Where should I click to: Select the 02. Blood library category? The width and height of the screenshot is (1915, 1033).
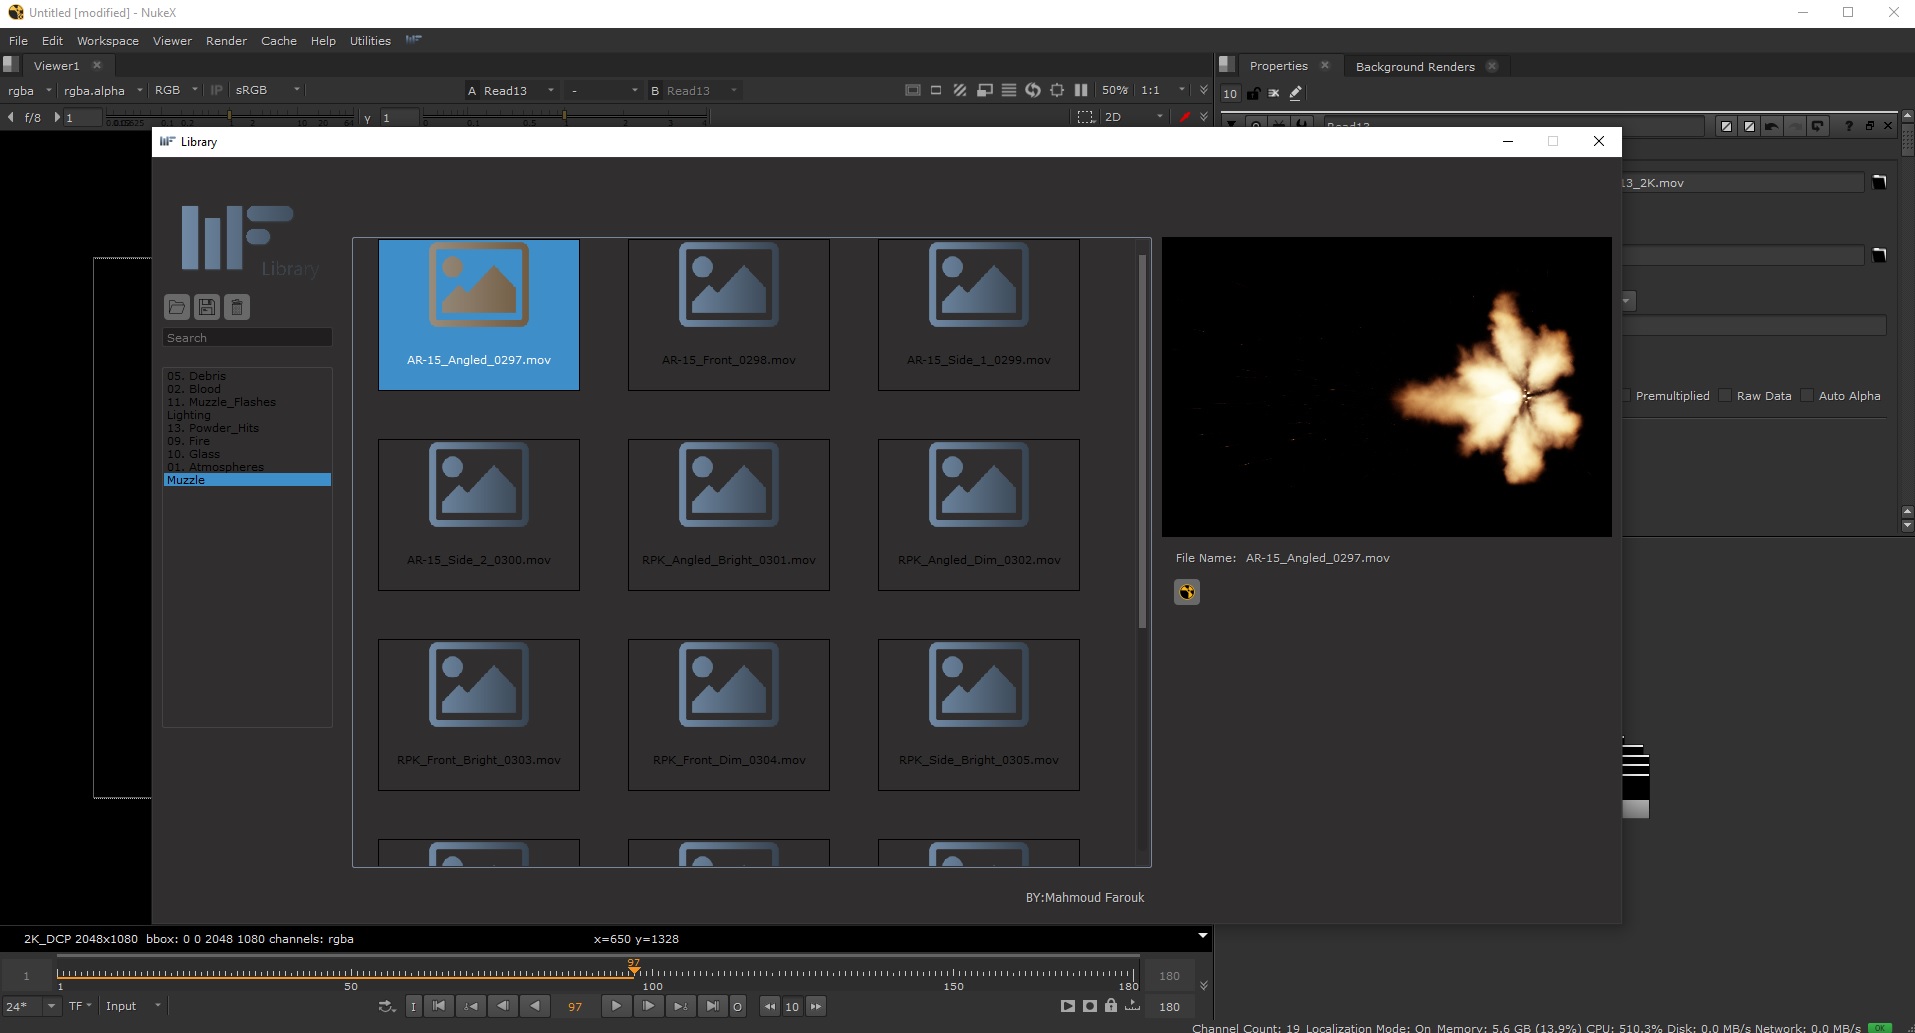point(194,389)
